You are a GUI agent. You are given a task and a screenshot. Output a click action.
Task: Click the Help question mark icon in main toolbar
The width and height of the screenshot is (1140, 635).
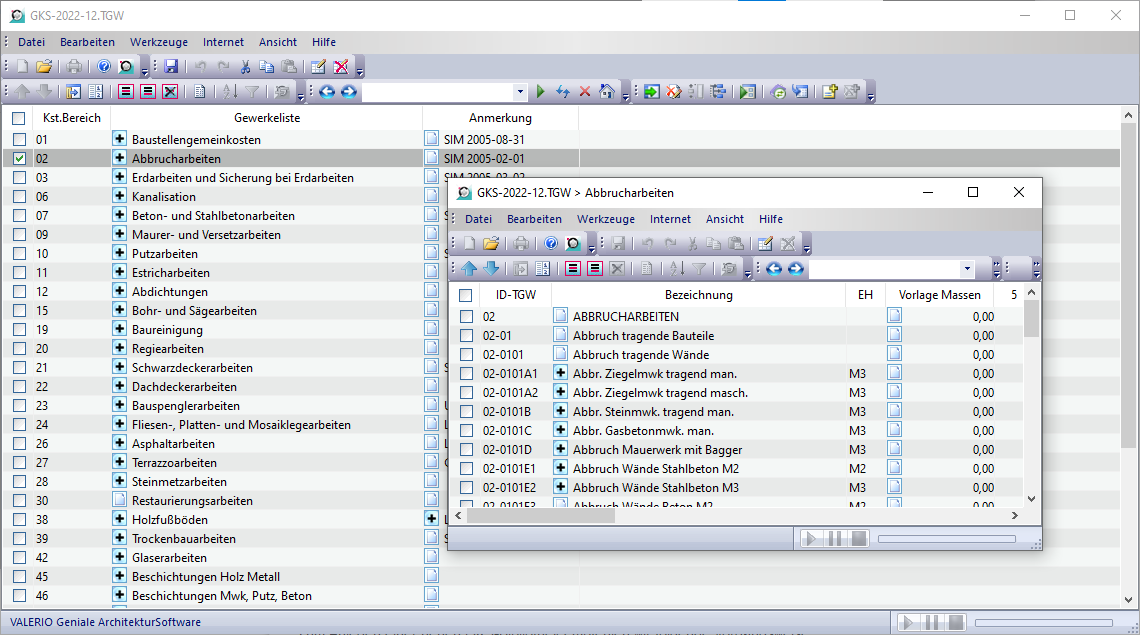104,67
